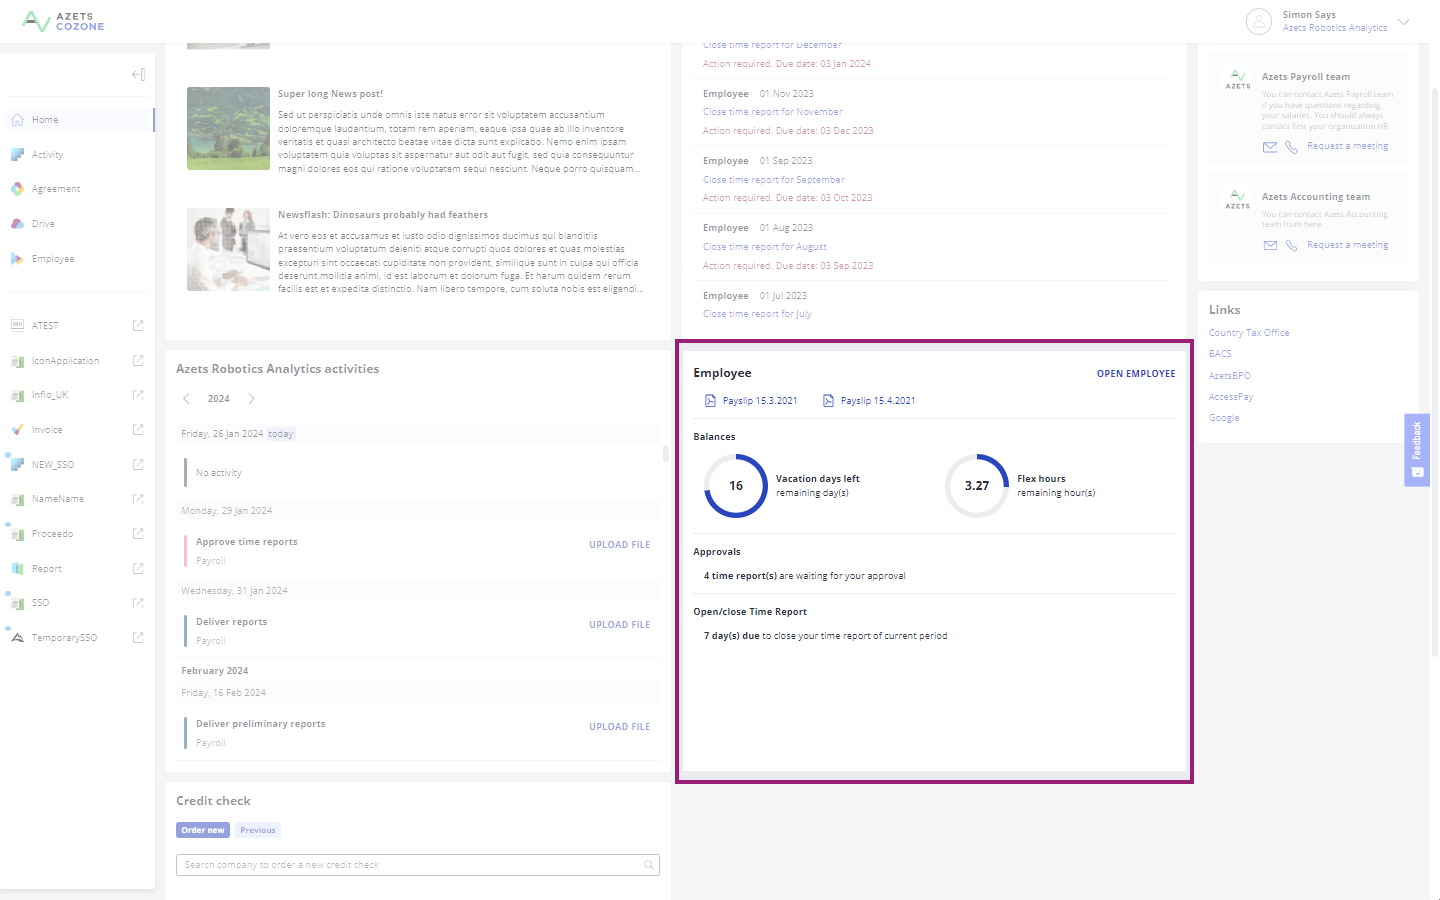The image size is (1440, 900).
Task: Open the Agreement section icon
Action: (x=18, y=188)
